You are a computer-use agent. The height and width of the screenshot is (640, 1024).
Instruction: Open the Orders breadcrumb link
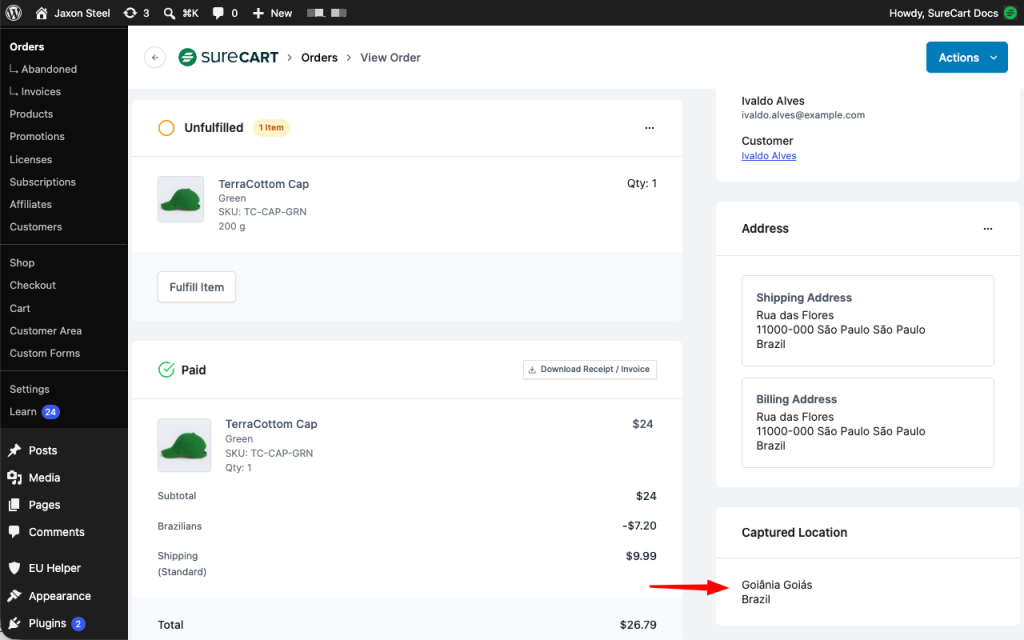coord(319,57)
